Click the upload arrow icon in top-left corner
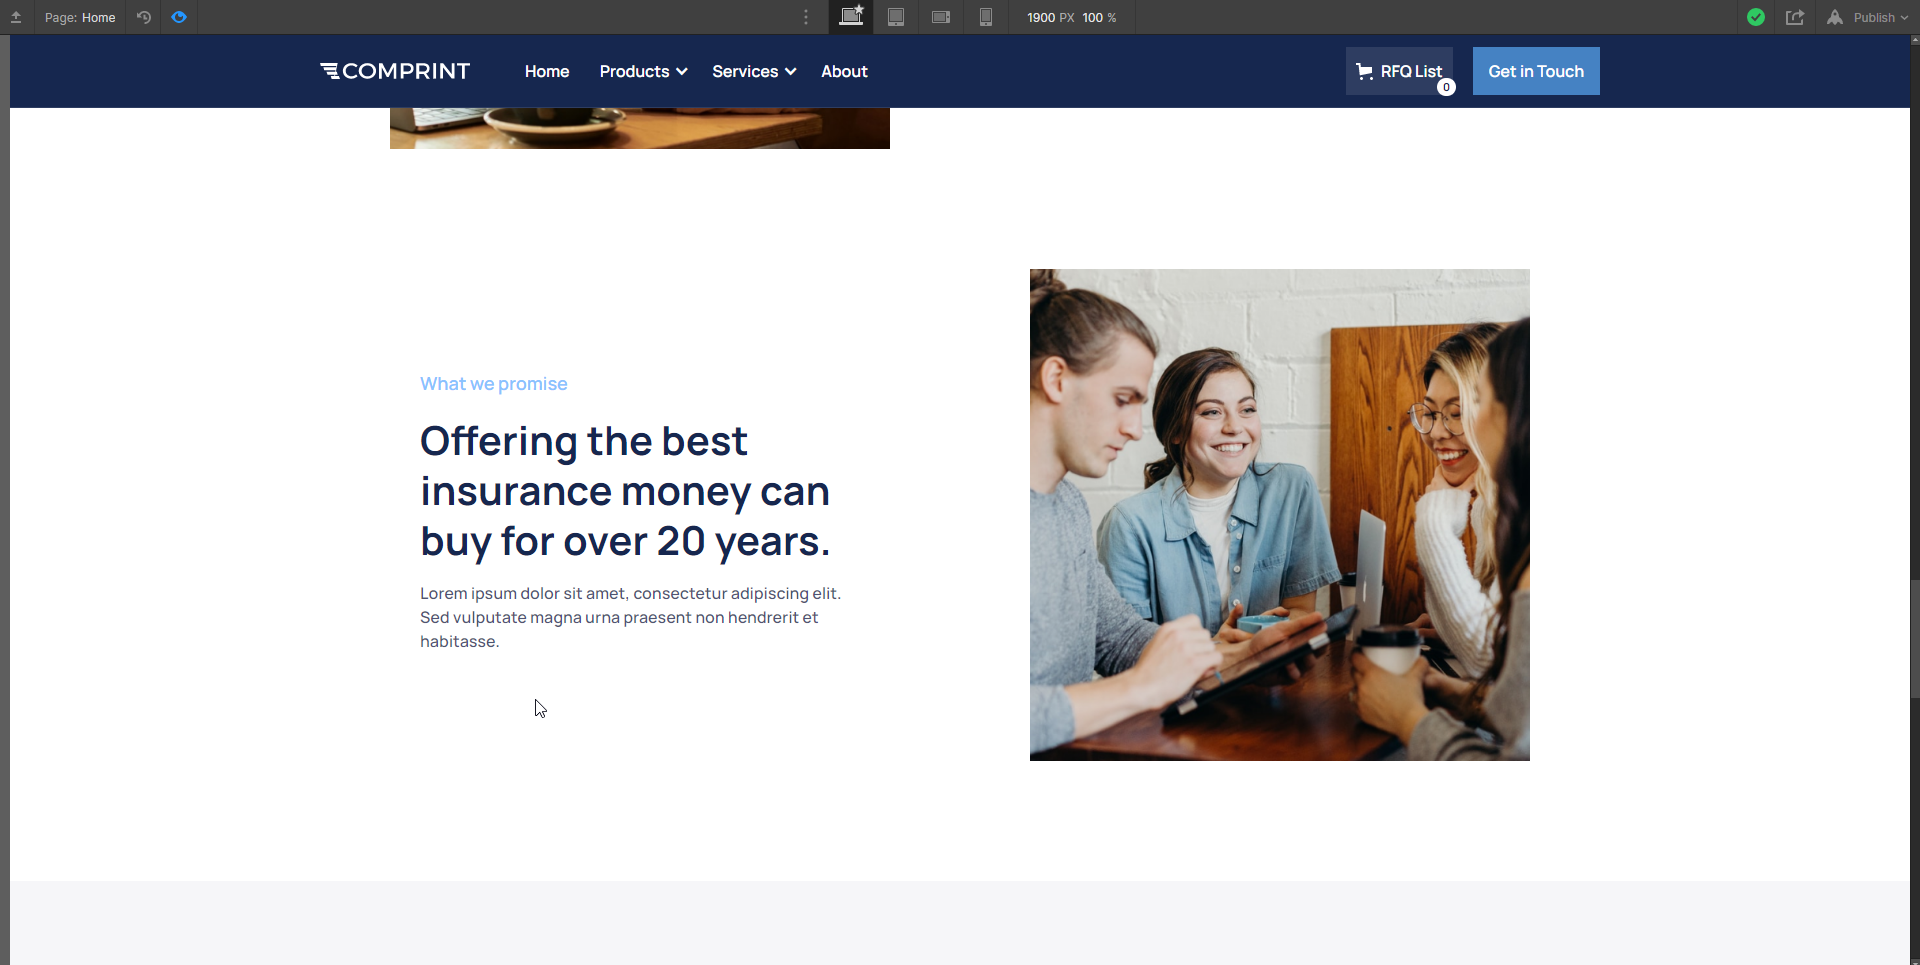 pyautogui.click(x=16, y=17)
